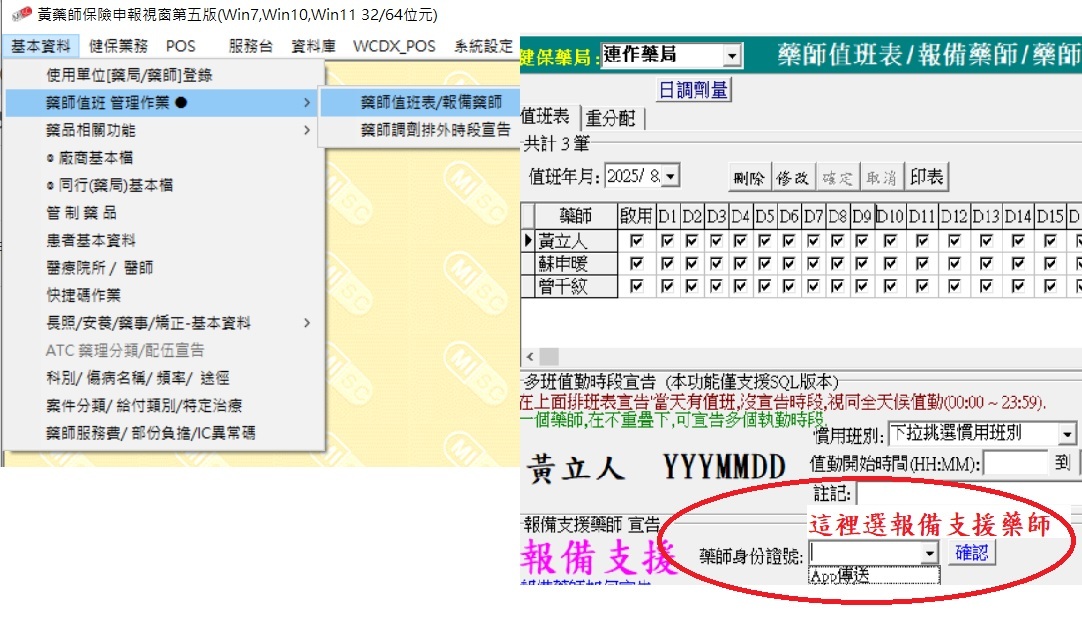The width and height of the screenshot is (1082, 634).
Task: Open the 藥師身份證號 dropdown
Action: click(x=930, y=553)
